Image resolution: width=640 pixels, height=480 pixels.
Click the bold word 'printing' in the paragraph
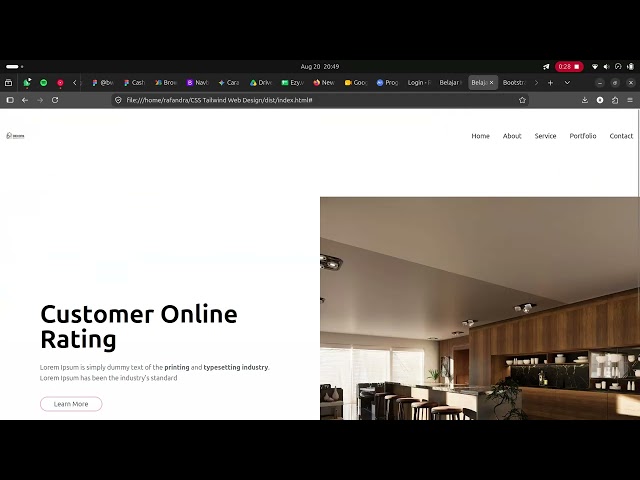[x=177, y=367]
